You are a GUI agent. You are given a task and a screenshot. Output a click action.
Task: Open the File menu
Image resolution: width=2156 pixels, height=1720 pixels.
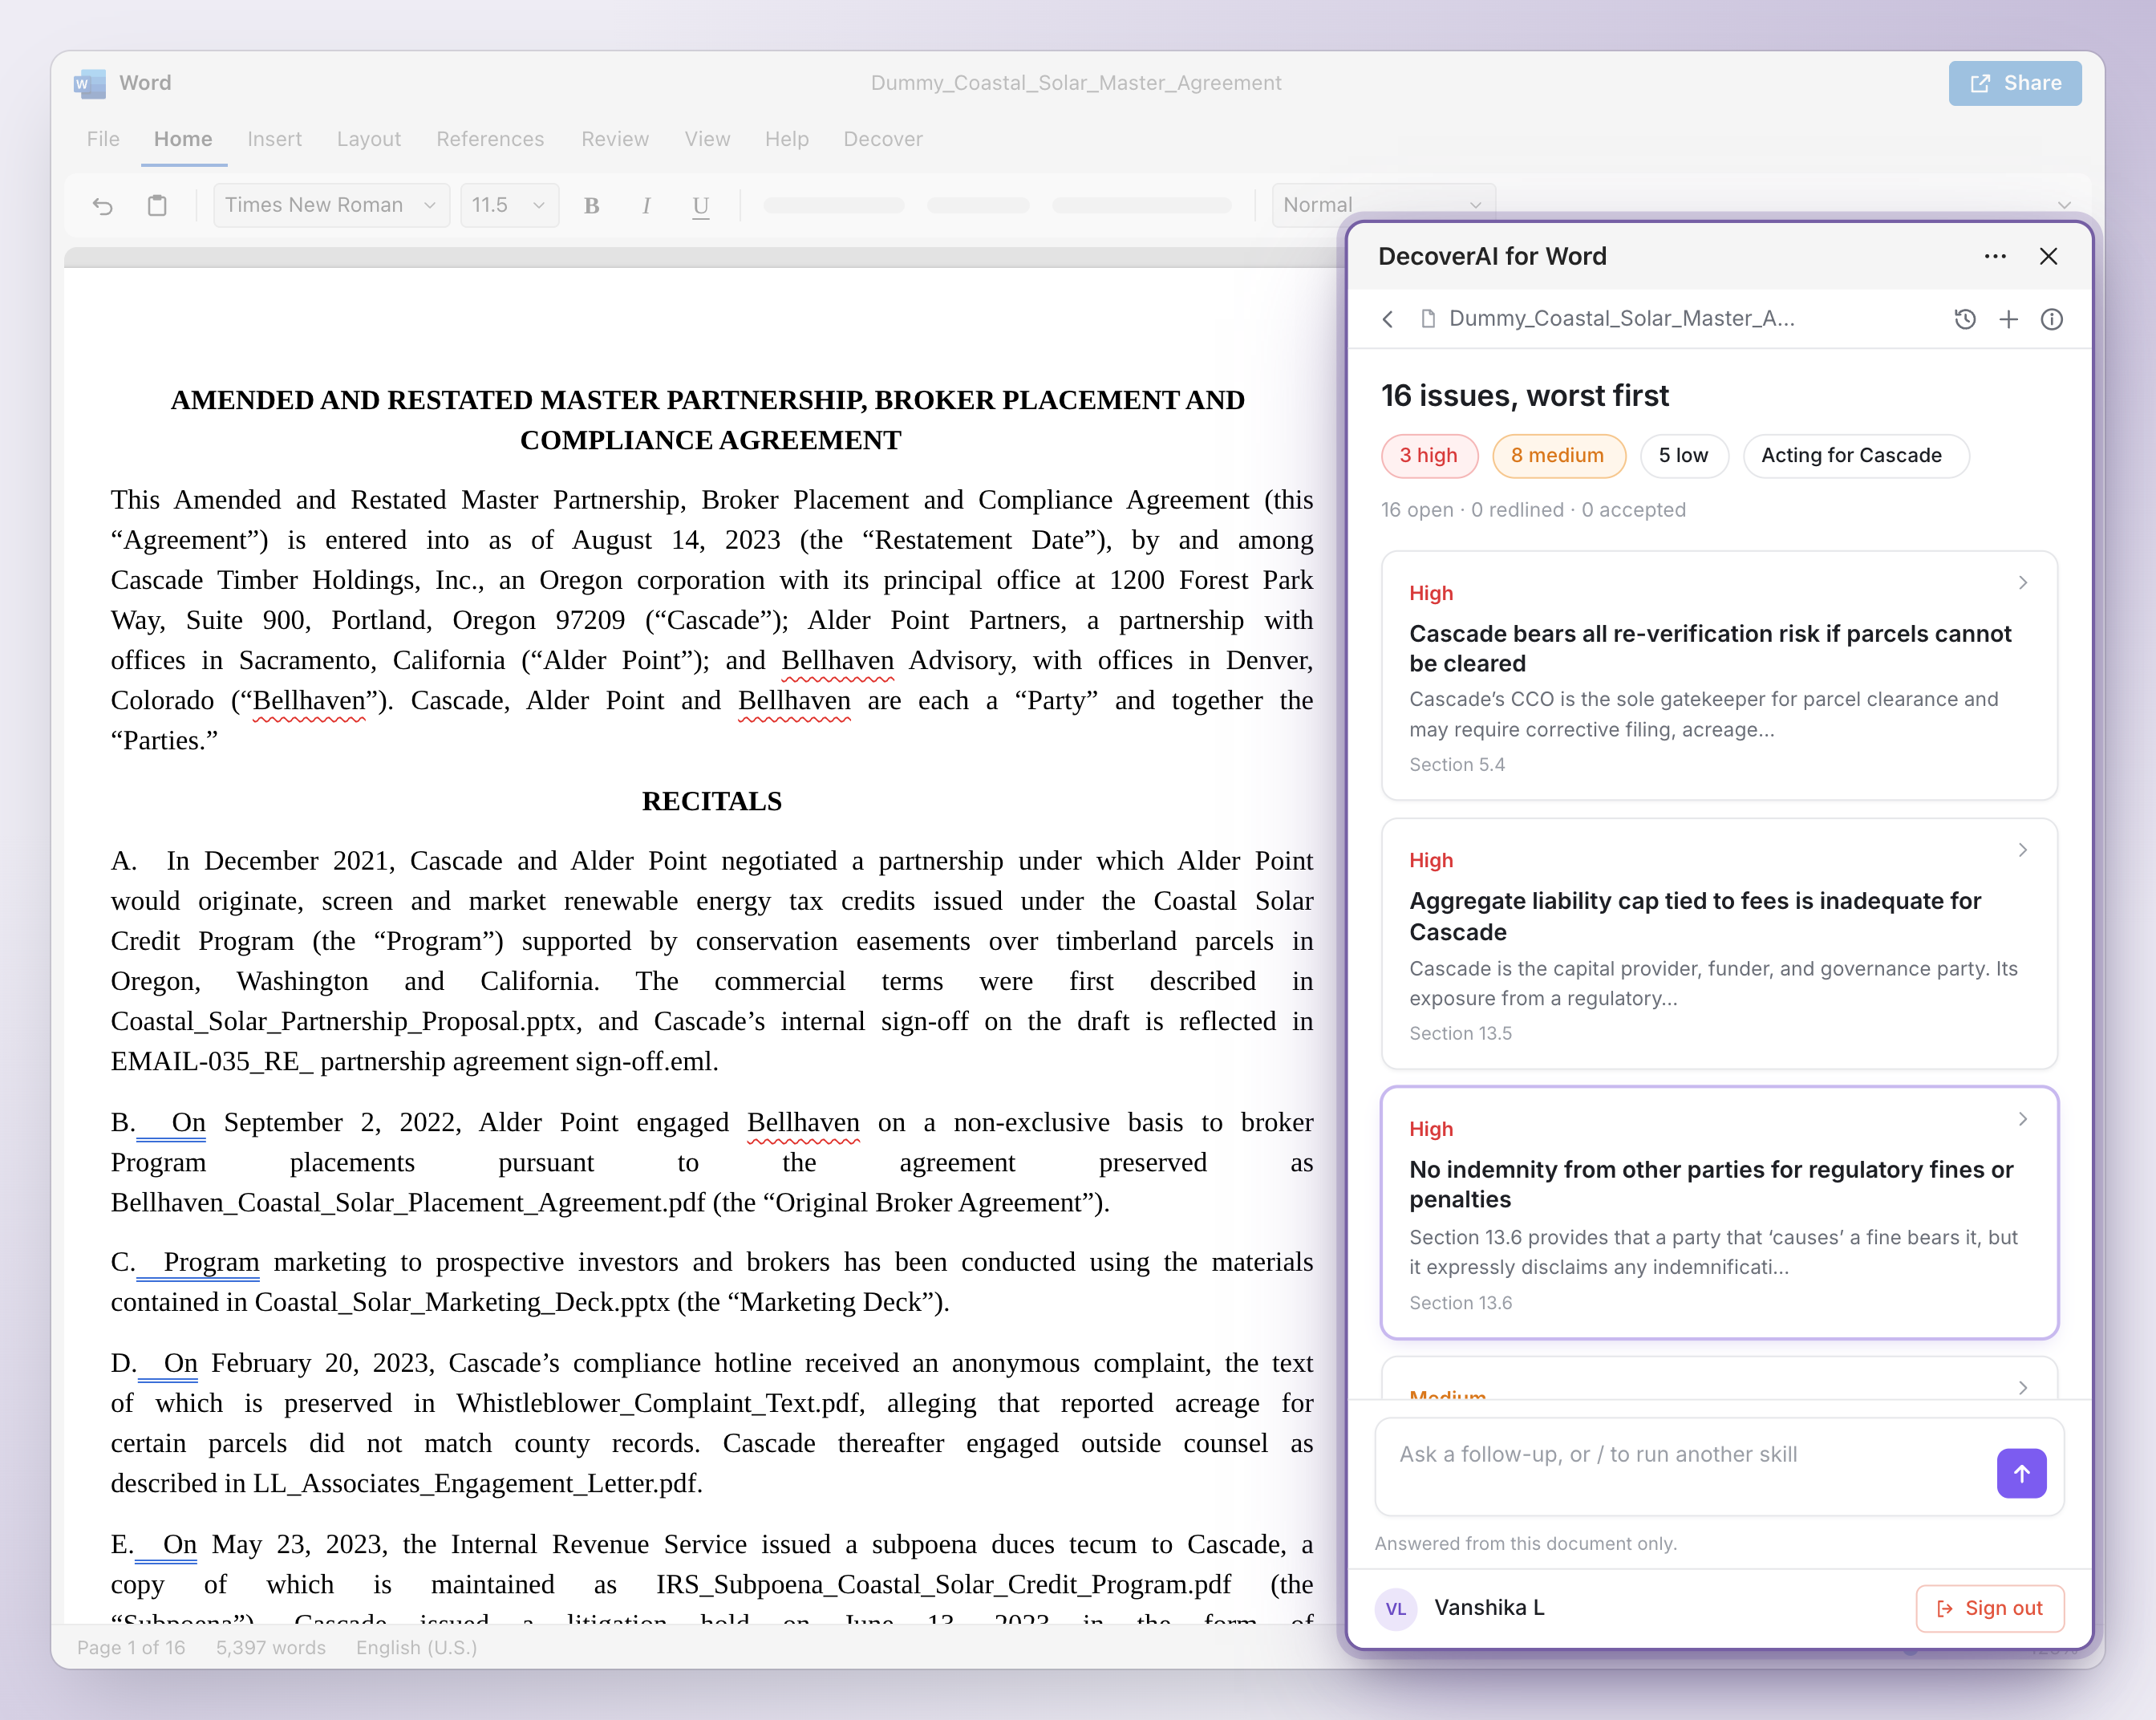(103, 139)
